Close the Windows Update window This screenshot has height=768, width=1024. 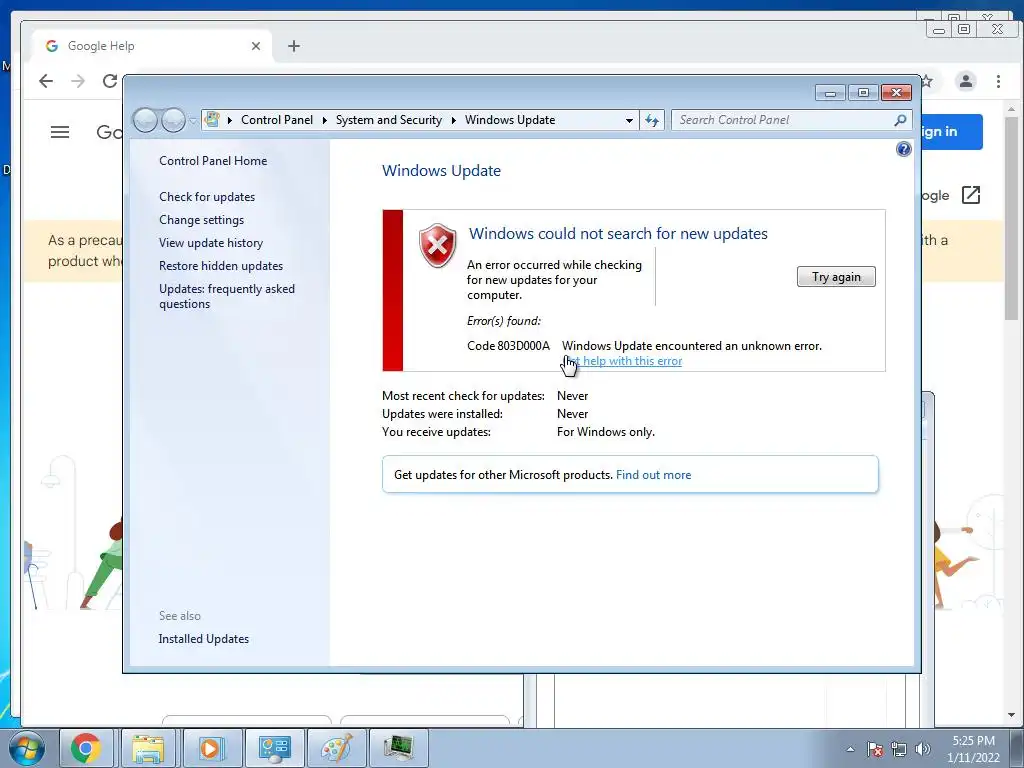[897, 93]
